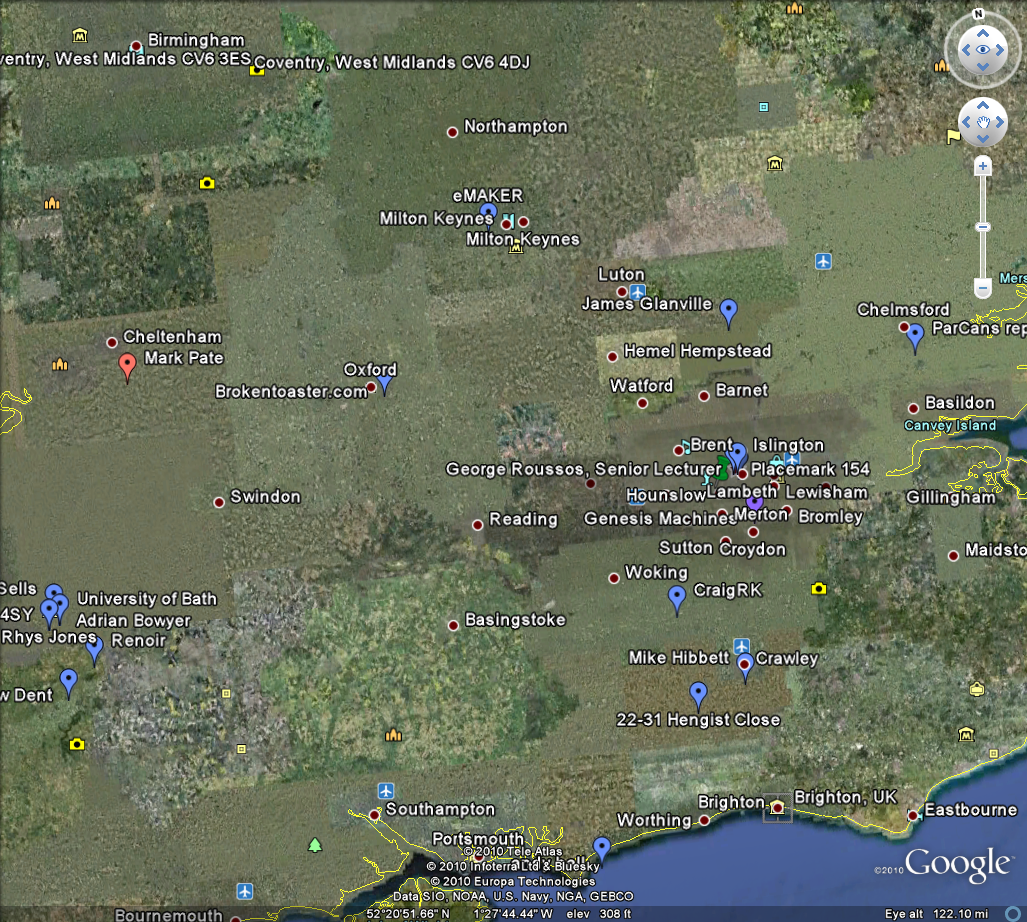
Task: Click the museum icon left of Birmingham
Action: click(80, 35)
